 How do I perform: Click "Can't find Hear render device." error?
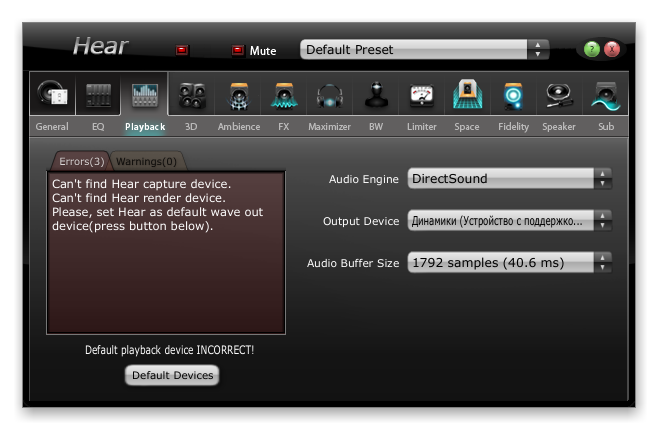point(139,198)
